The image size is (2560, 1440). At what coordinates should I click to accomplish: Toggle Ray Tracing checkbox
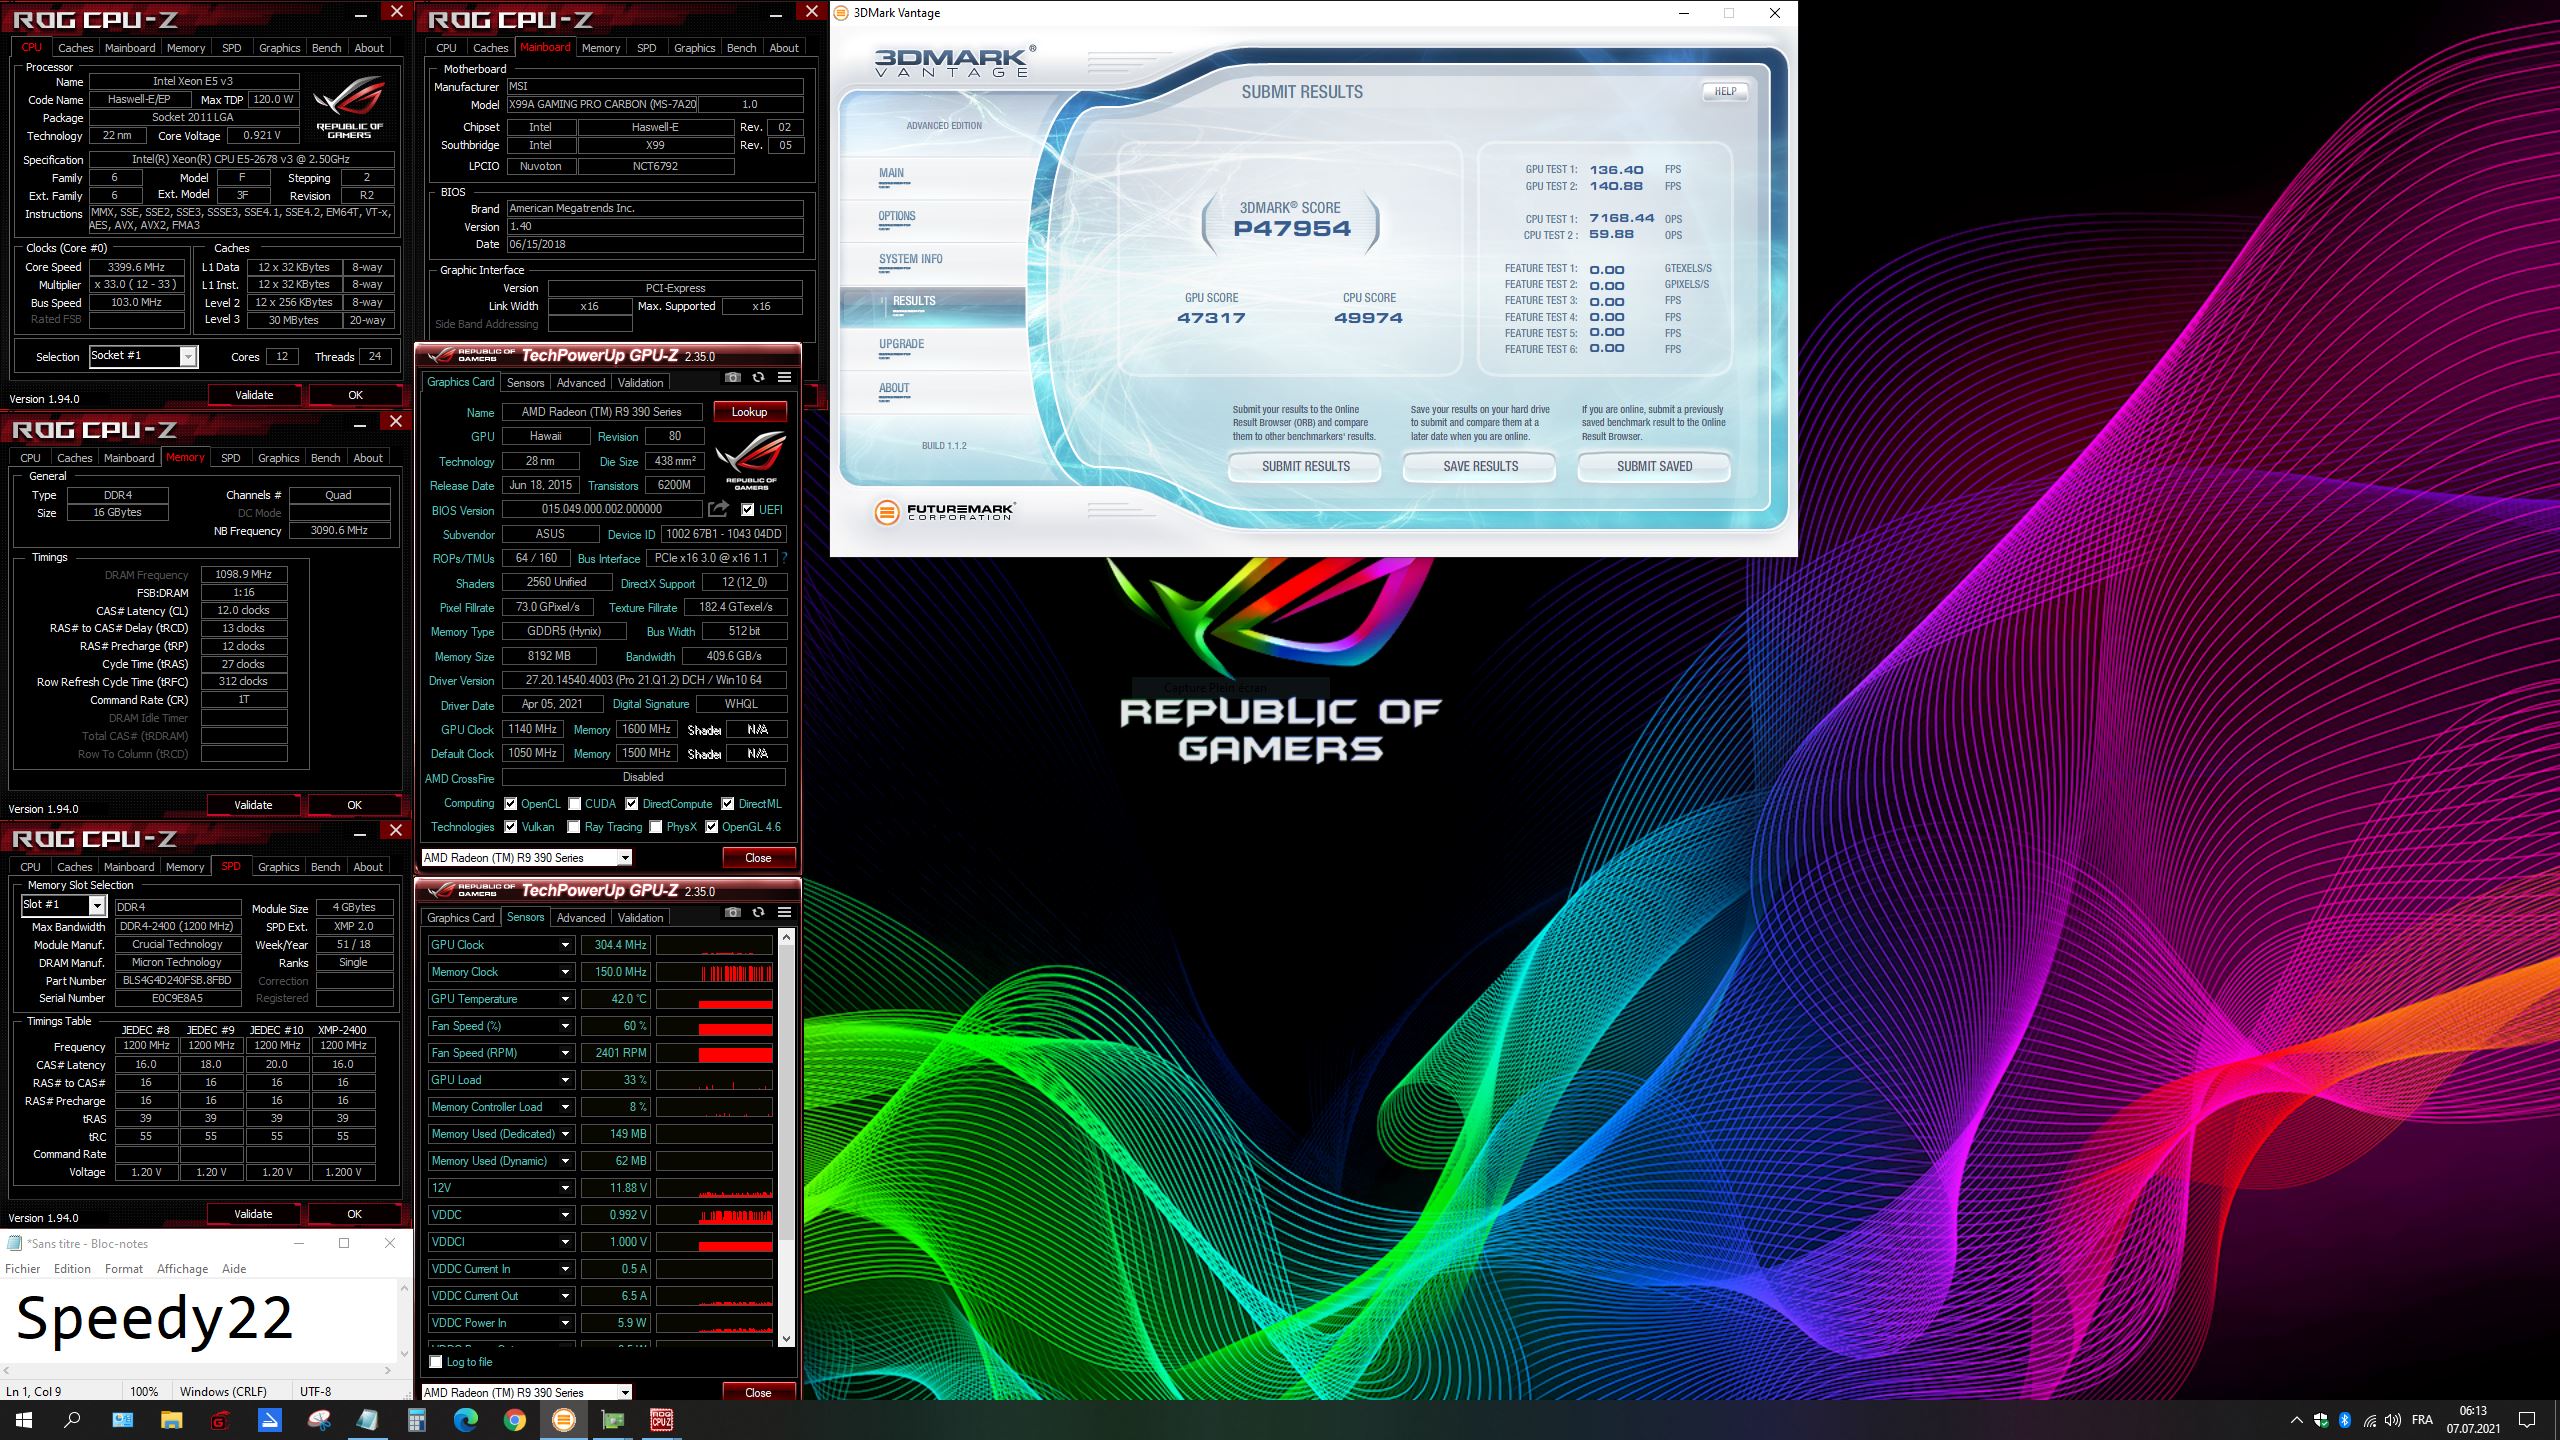(x=574, y=827)
